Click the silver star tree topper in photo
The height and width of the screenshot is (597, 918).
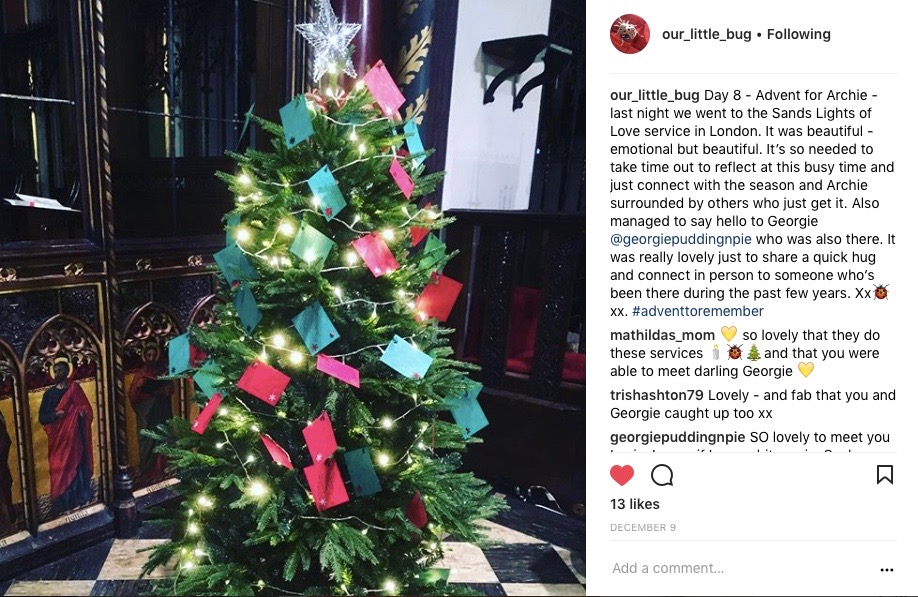(x=328, y=40)
